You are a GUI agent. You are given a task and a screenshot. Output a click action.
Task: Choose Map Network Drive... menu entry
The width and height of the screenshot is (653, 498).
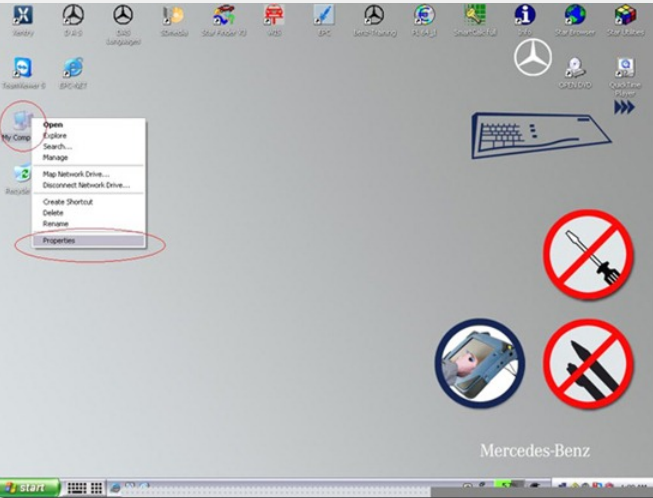click(x=76, y=174)
